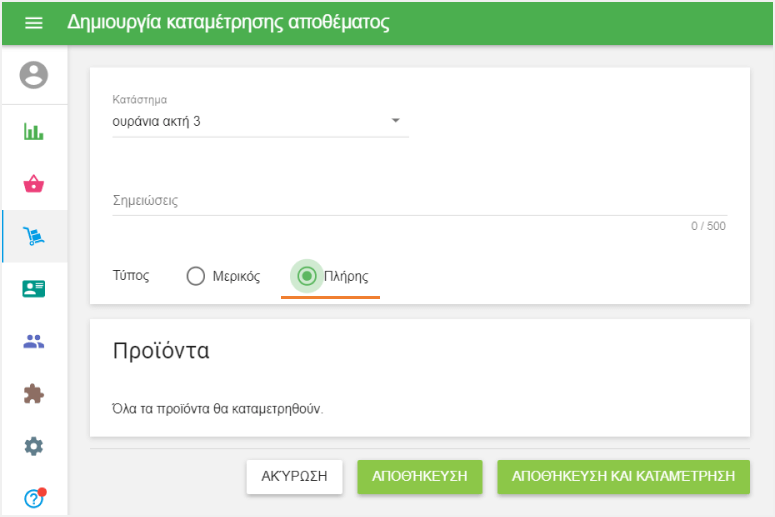Open the sales basket icon

click(x=34, y=183)
